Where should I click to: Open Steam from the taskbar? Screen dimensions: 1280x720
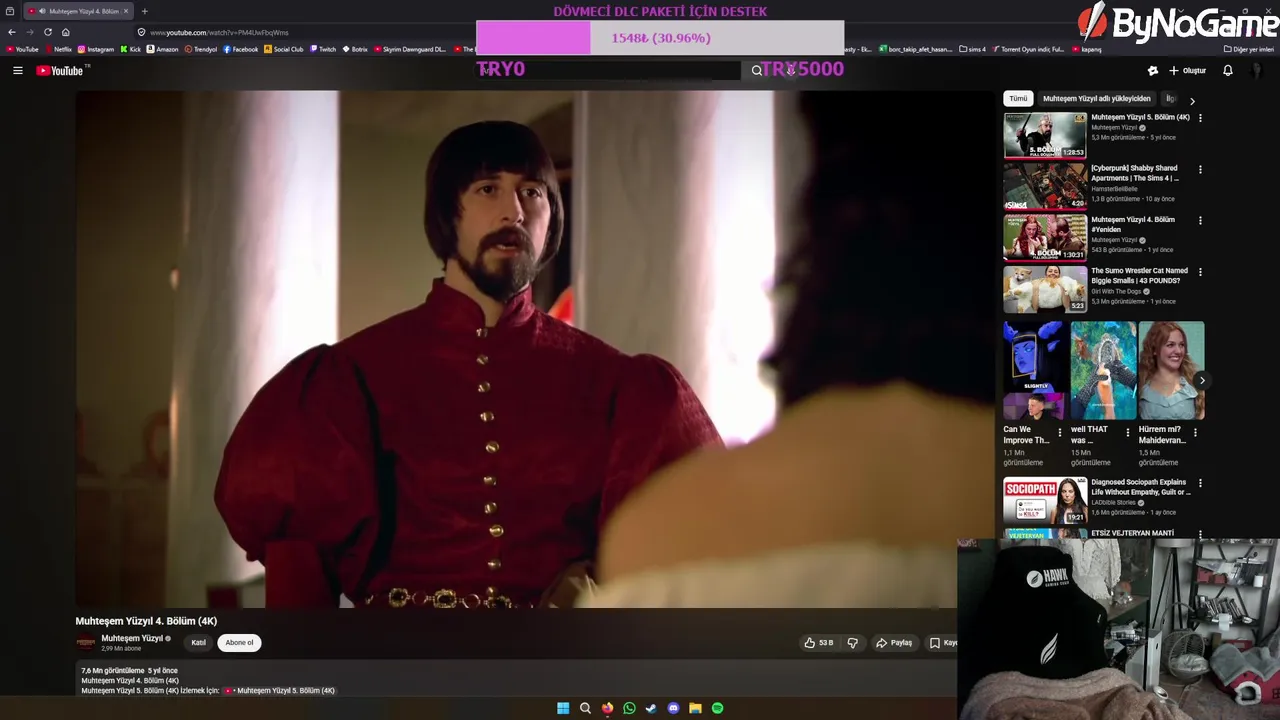[x=651, y=708]
